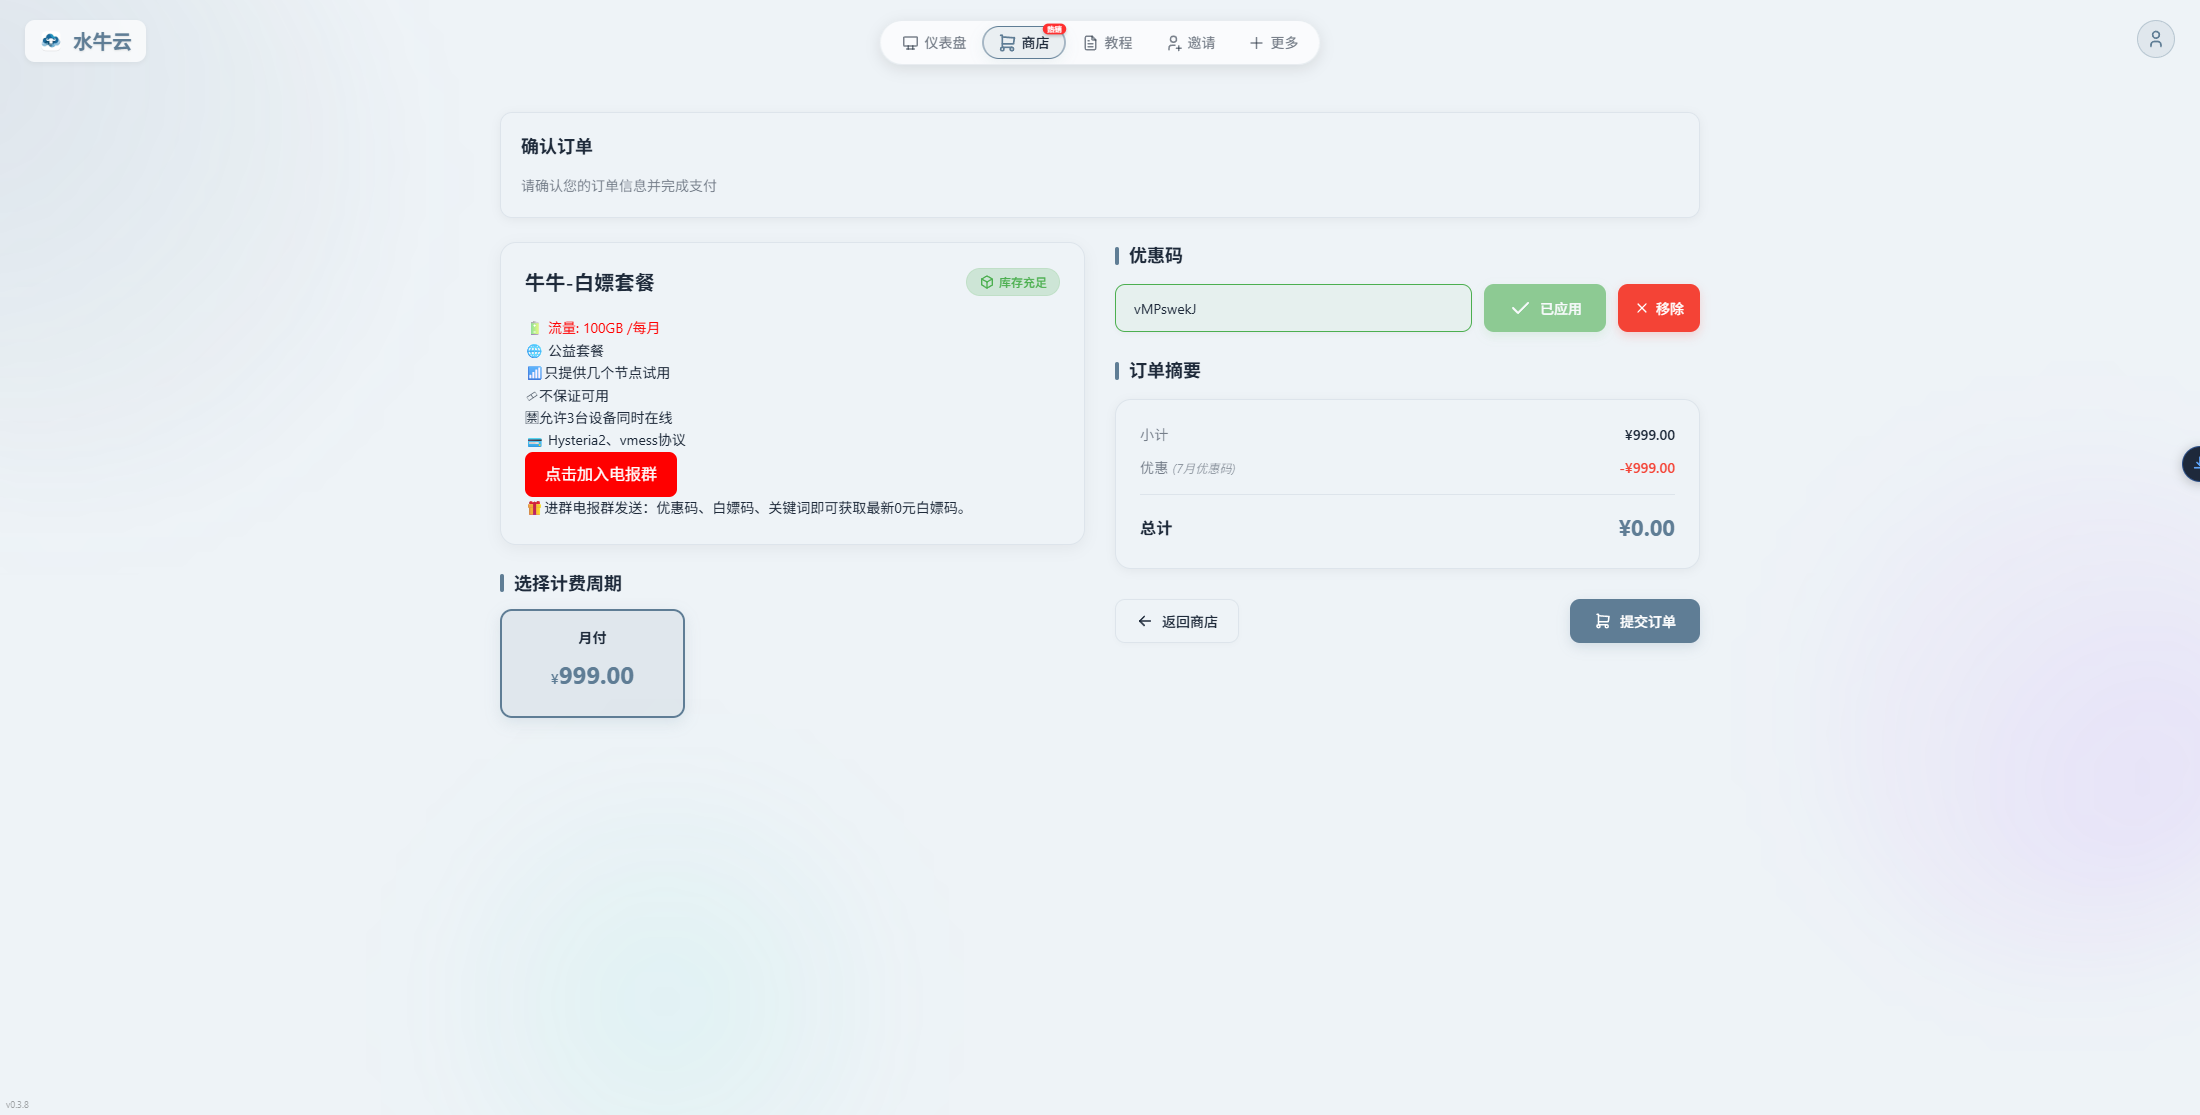Screen dimensions: 2200x1115
Task: Click the 7月优惠码 coupon label
Action: [1203, 468]
